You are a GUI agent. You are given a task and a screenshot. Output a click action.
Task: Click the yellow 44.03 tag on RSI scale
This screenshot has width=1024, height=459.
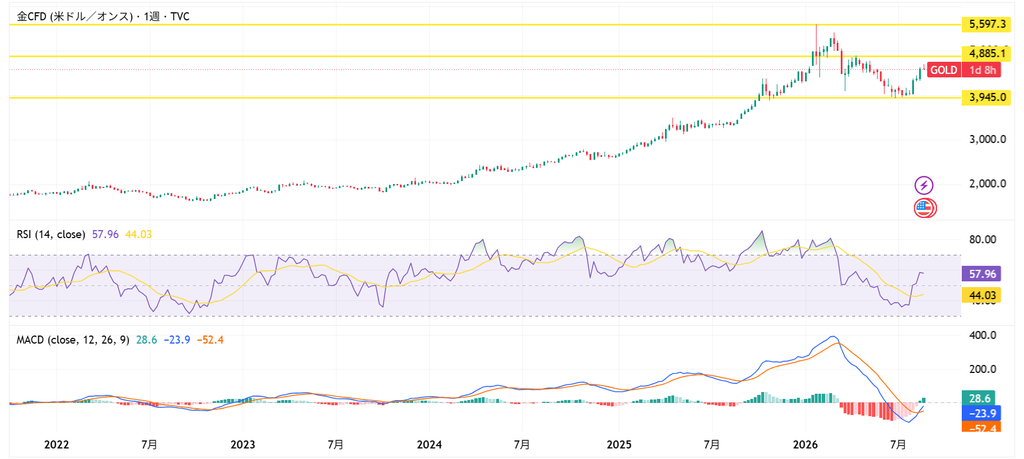click(x=982, y=296)
